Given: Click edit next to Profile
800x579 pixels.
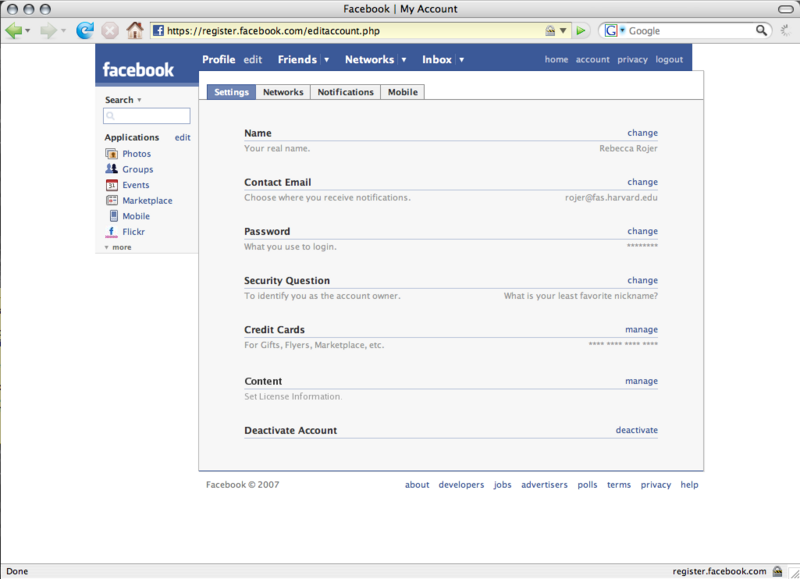Looking at the screenshot, I should pyautogui.click(x=253, y=60).
